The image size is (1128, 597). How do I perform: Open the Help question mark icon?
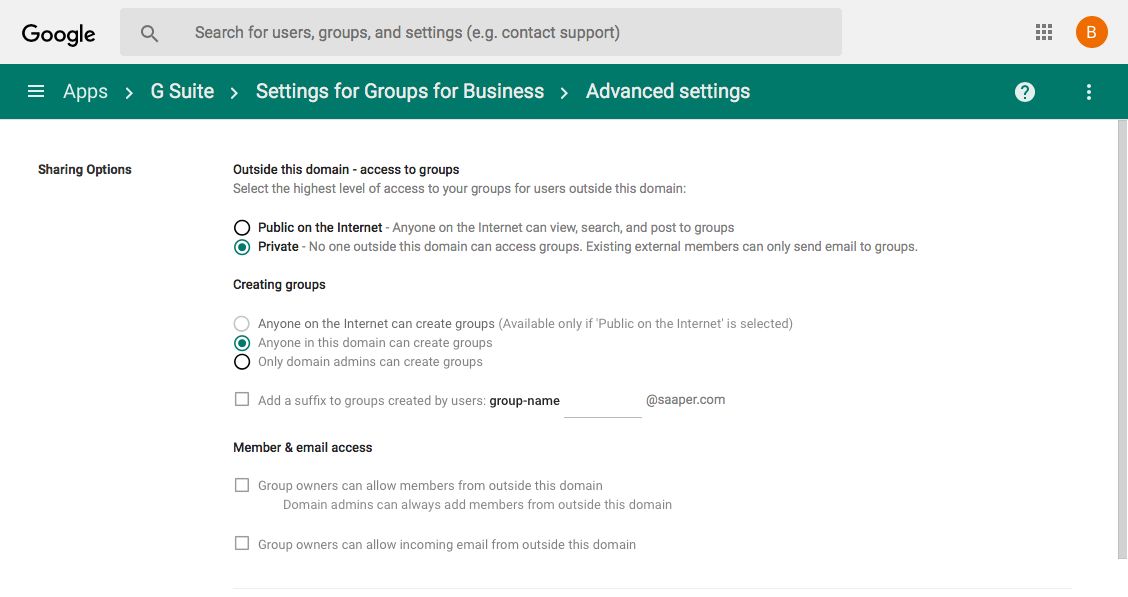pos(1024,92)
